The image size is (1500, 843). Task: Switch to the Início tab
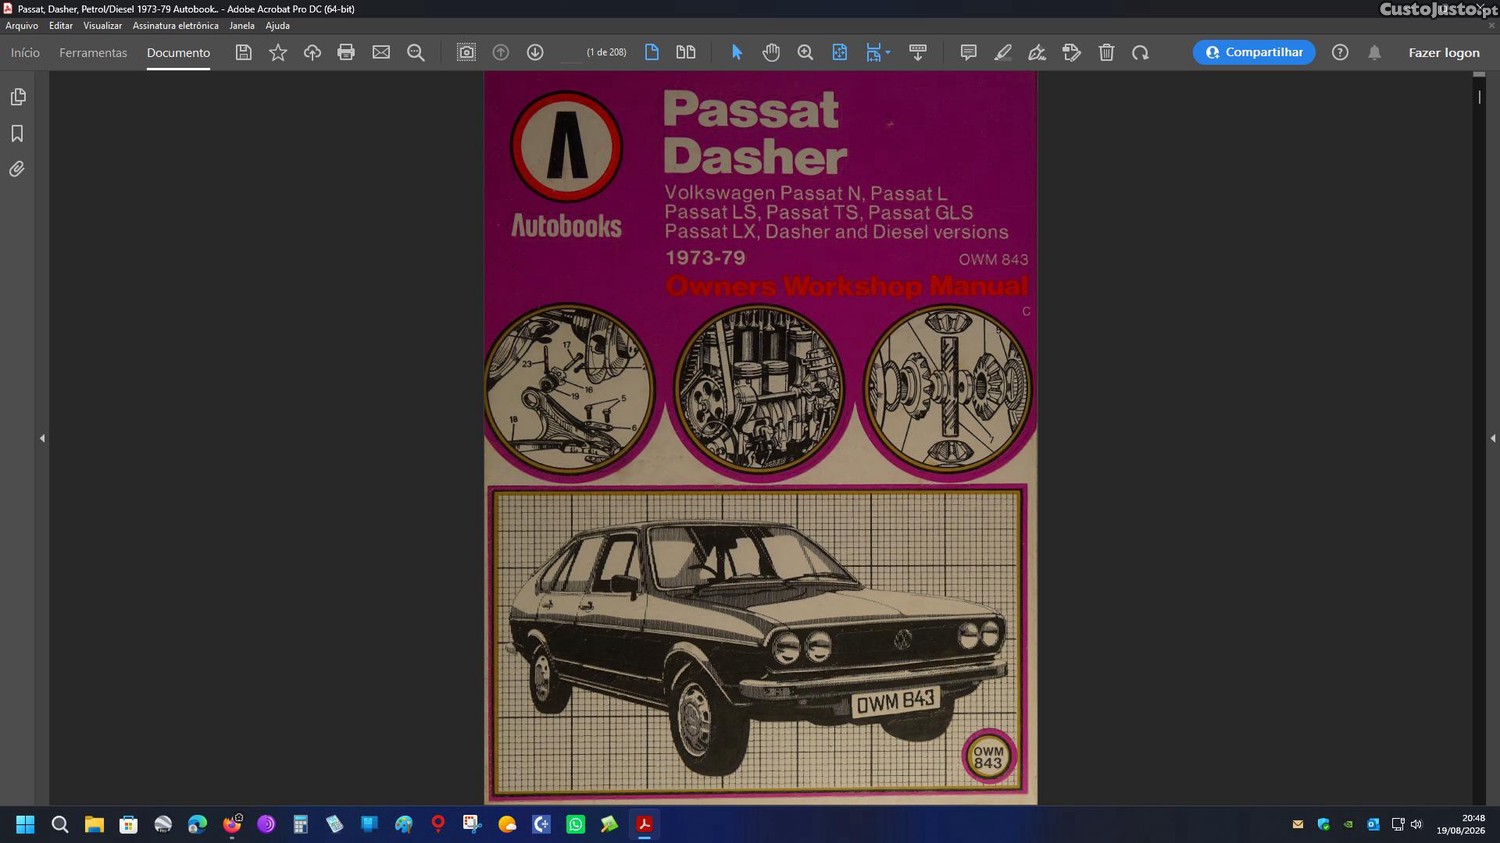click(25, 52)
